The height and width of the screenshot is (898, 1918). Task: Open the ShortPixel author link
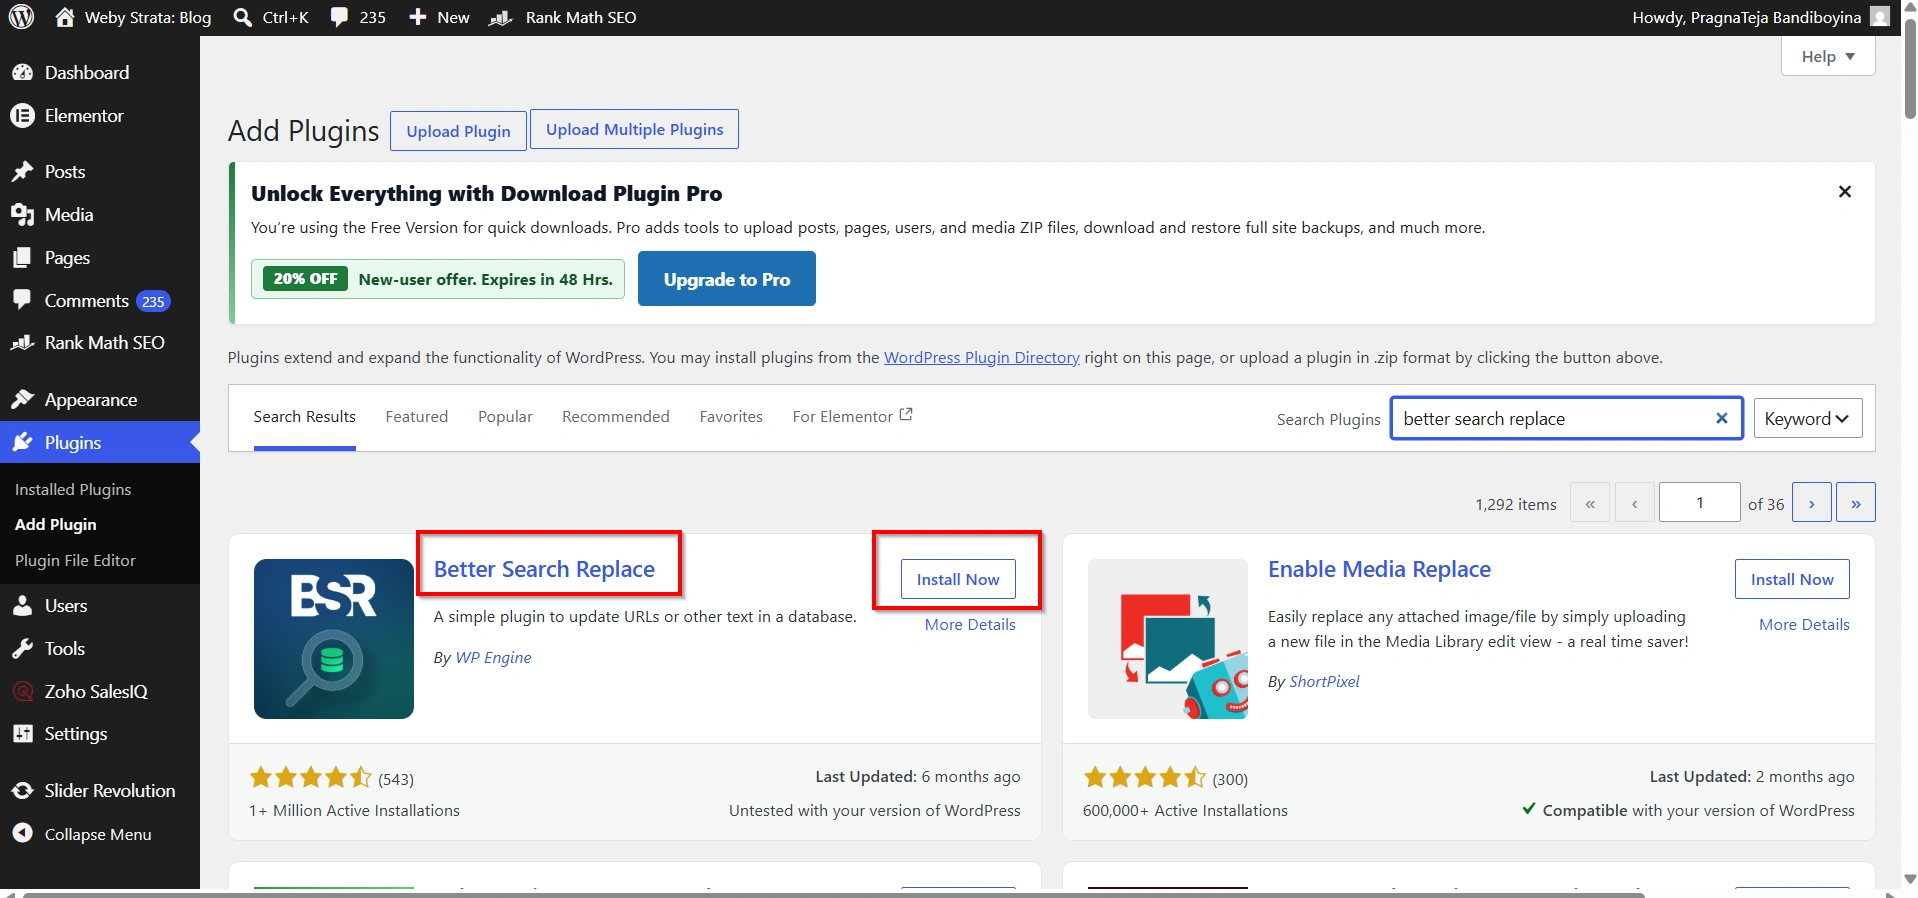click(1325, 681)
